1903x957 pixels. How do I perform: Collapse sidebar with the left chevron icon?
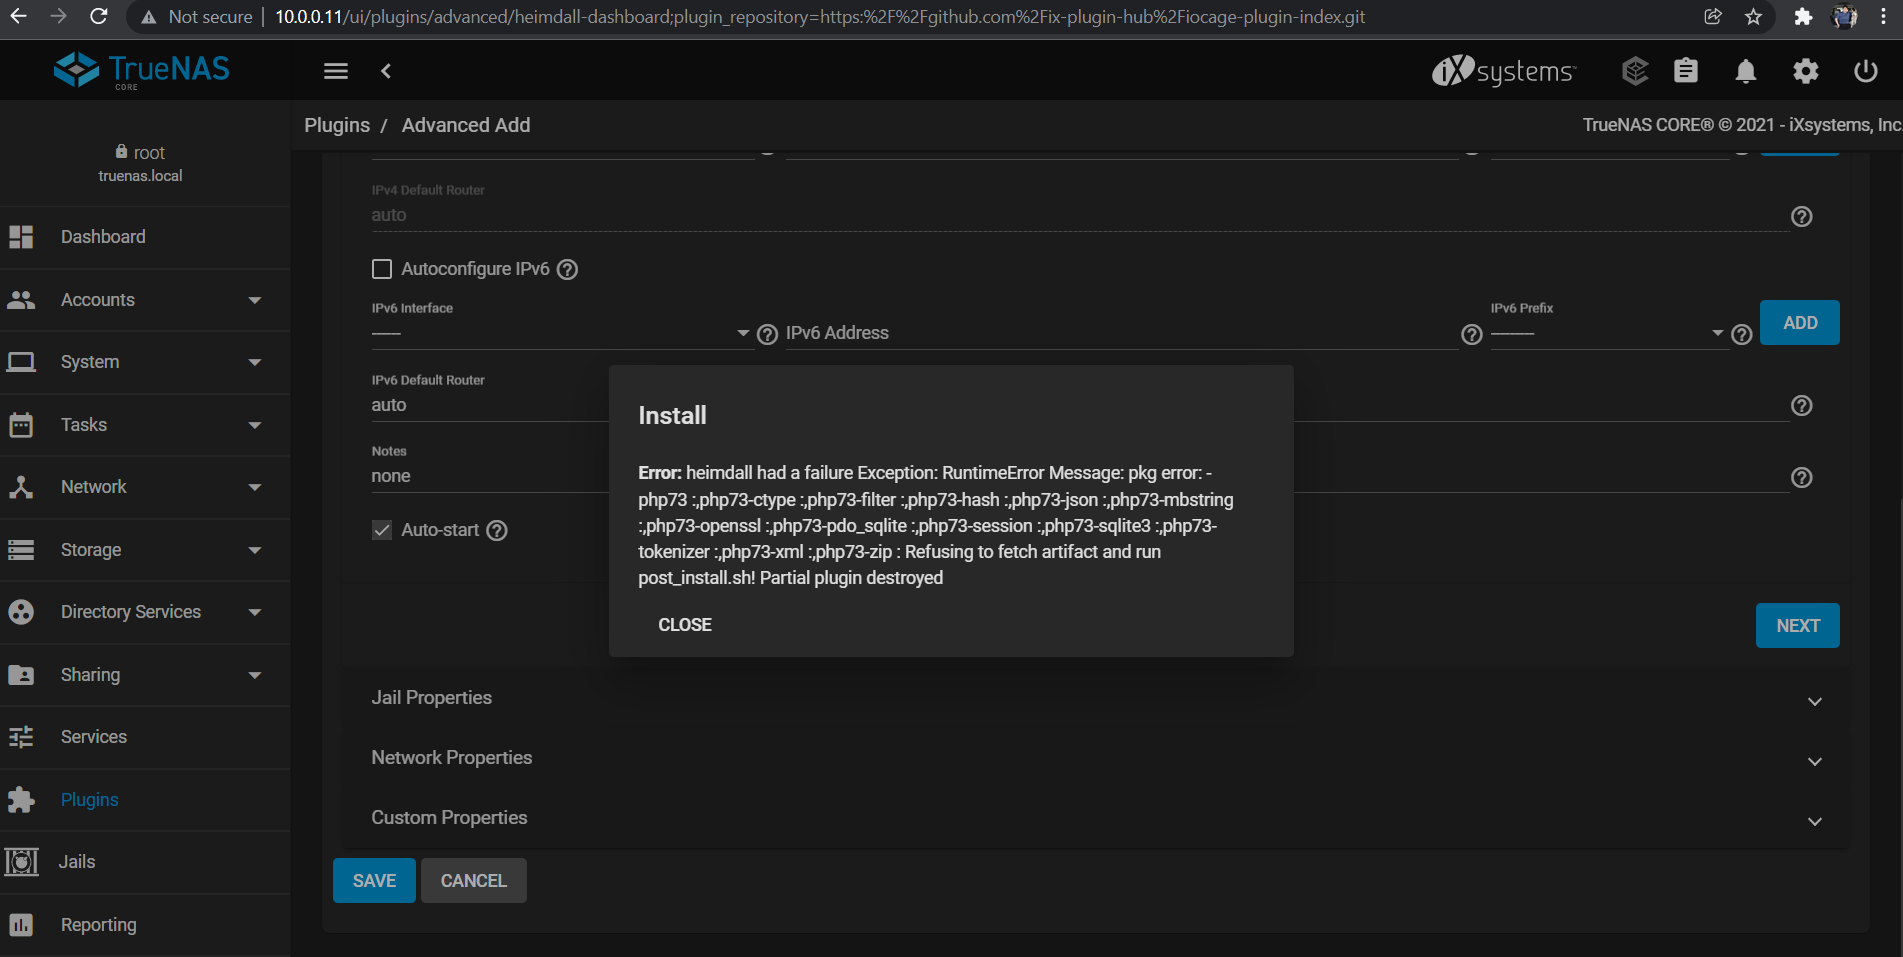386,71
